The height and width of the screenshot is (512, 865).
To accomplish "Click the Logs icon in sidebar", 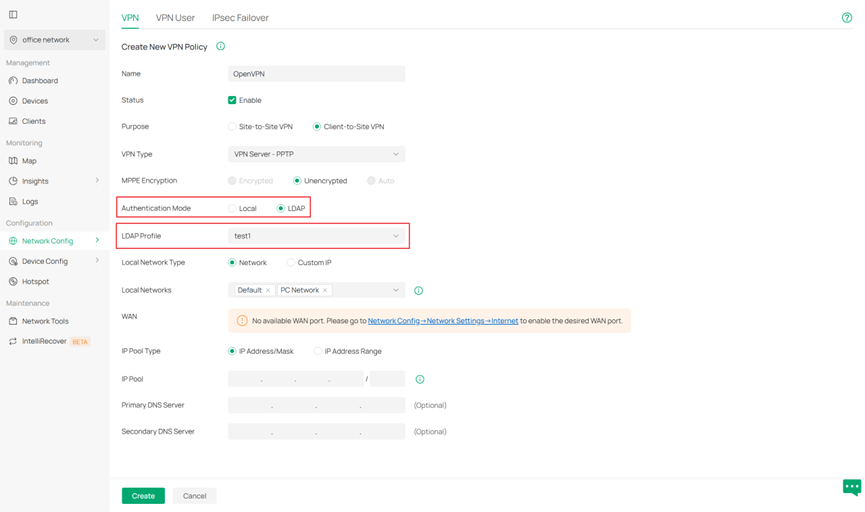I will pos(13,201).
